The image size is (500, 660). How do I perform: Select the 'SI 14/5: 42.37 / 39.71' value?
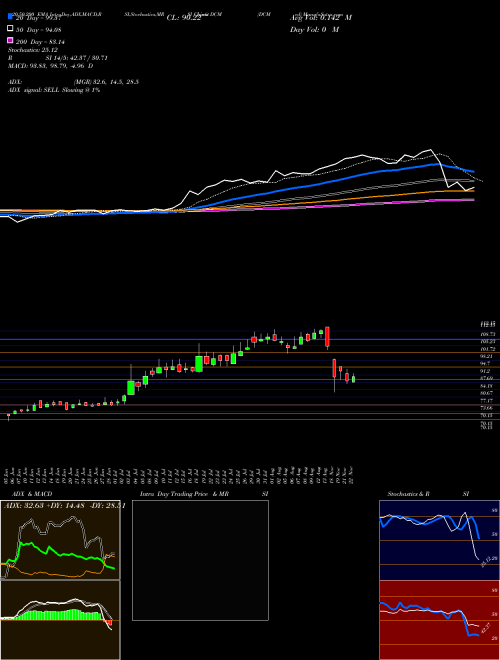(77, 58)
